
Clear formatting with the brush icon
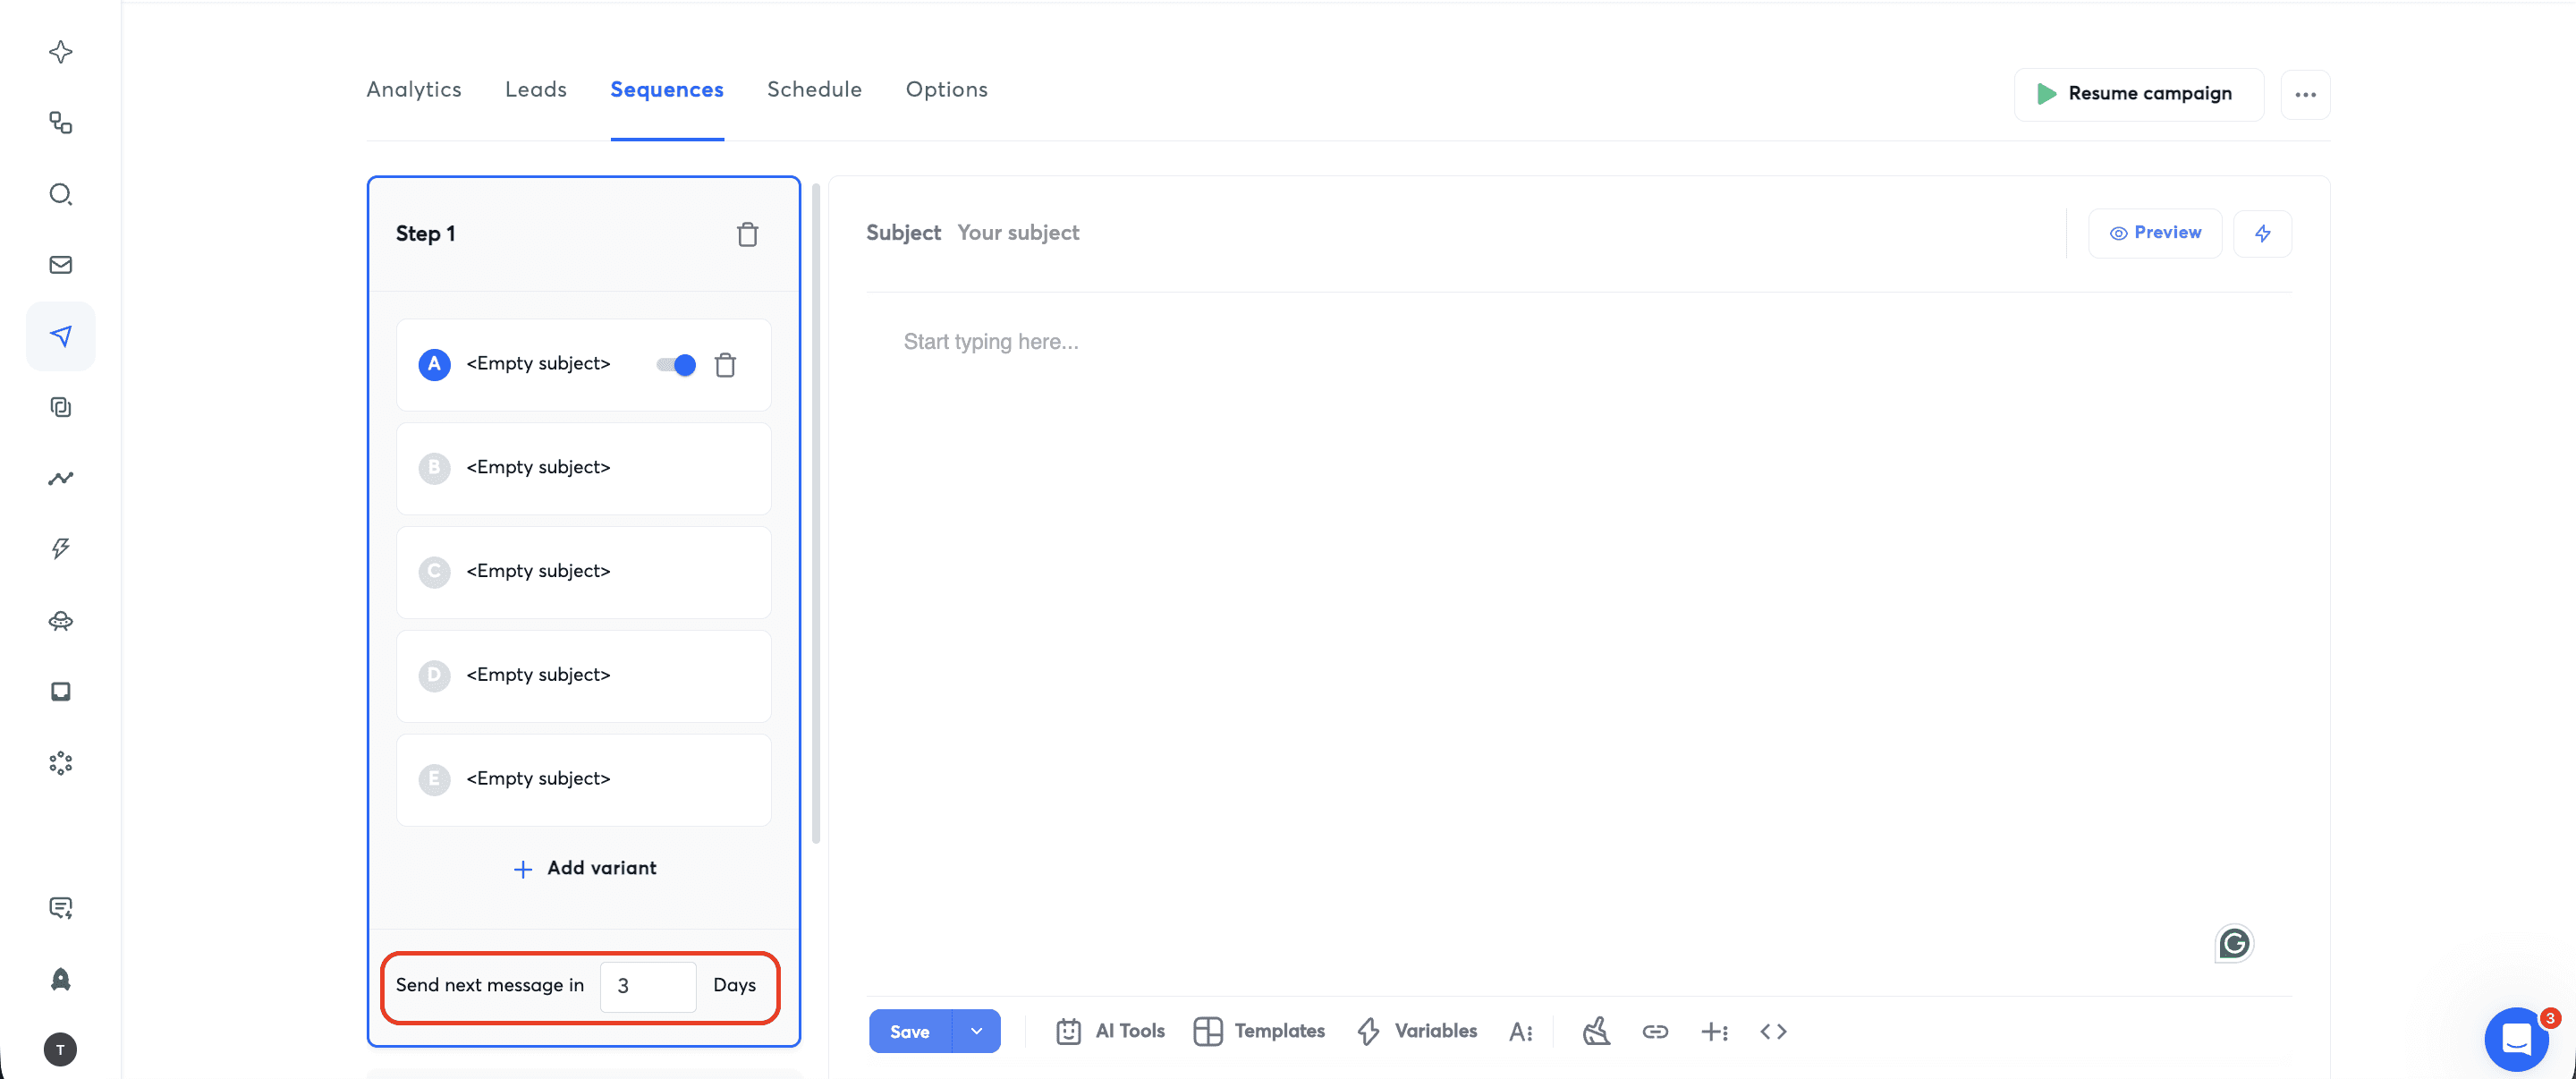(1595, 1031)
